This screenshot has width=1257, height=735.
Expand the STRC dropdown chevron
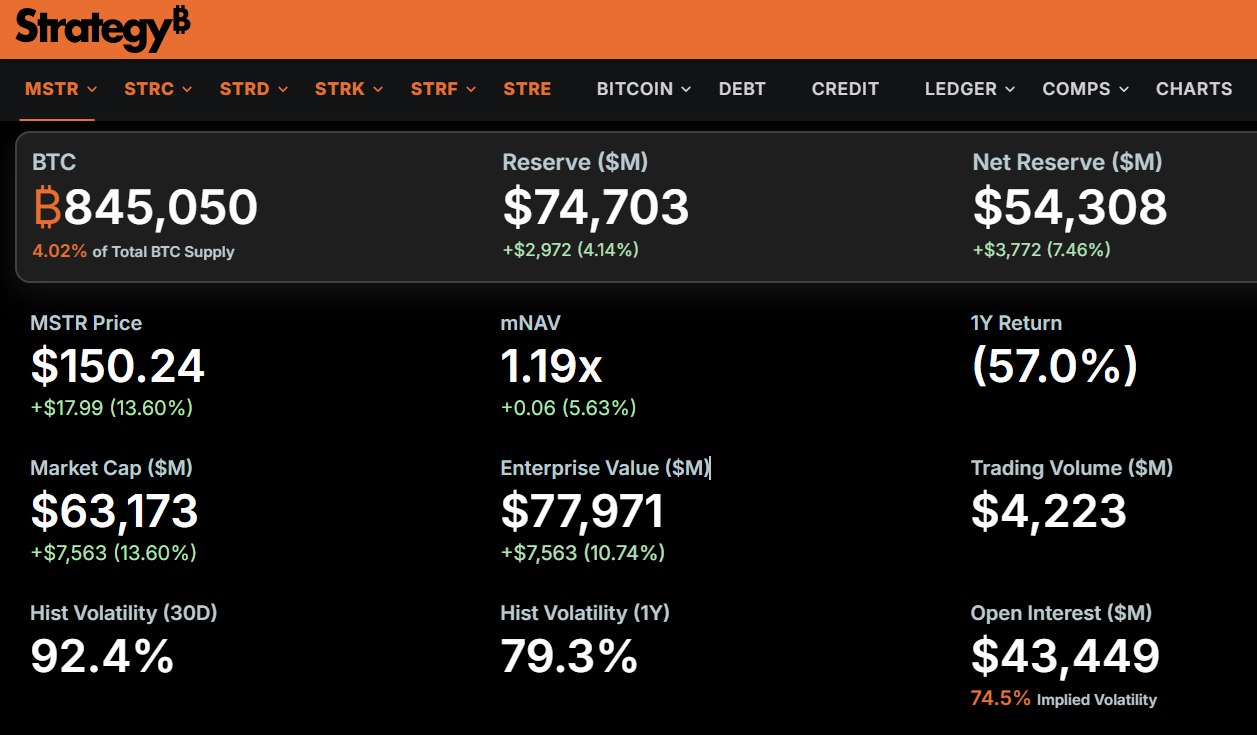[x=188, y=89]
